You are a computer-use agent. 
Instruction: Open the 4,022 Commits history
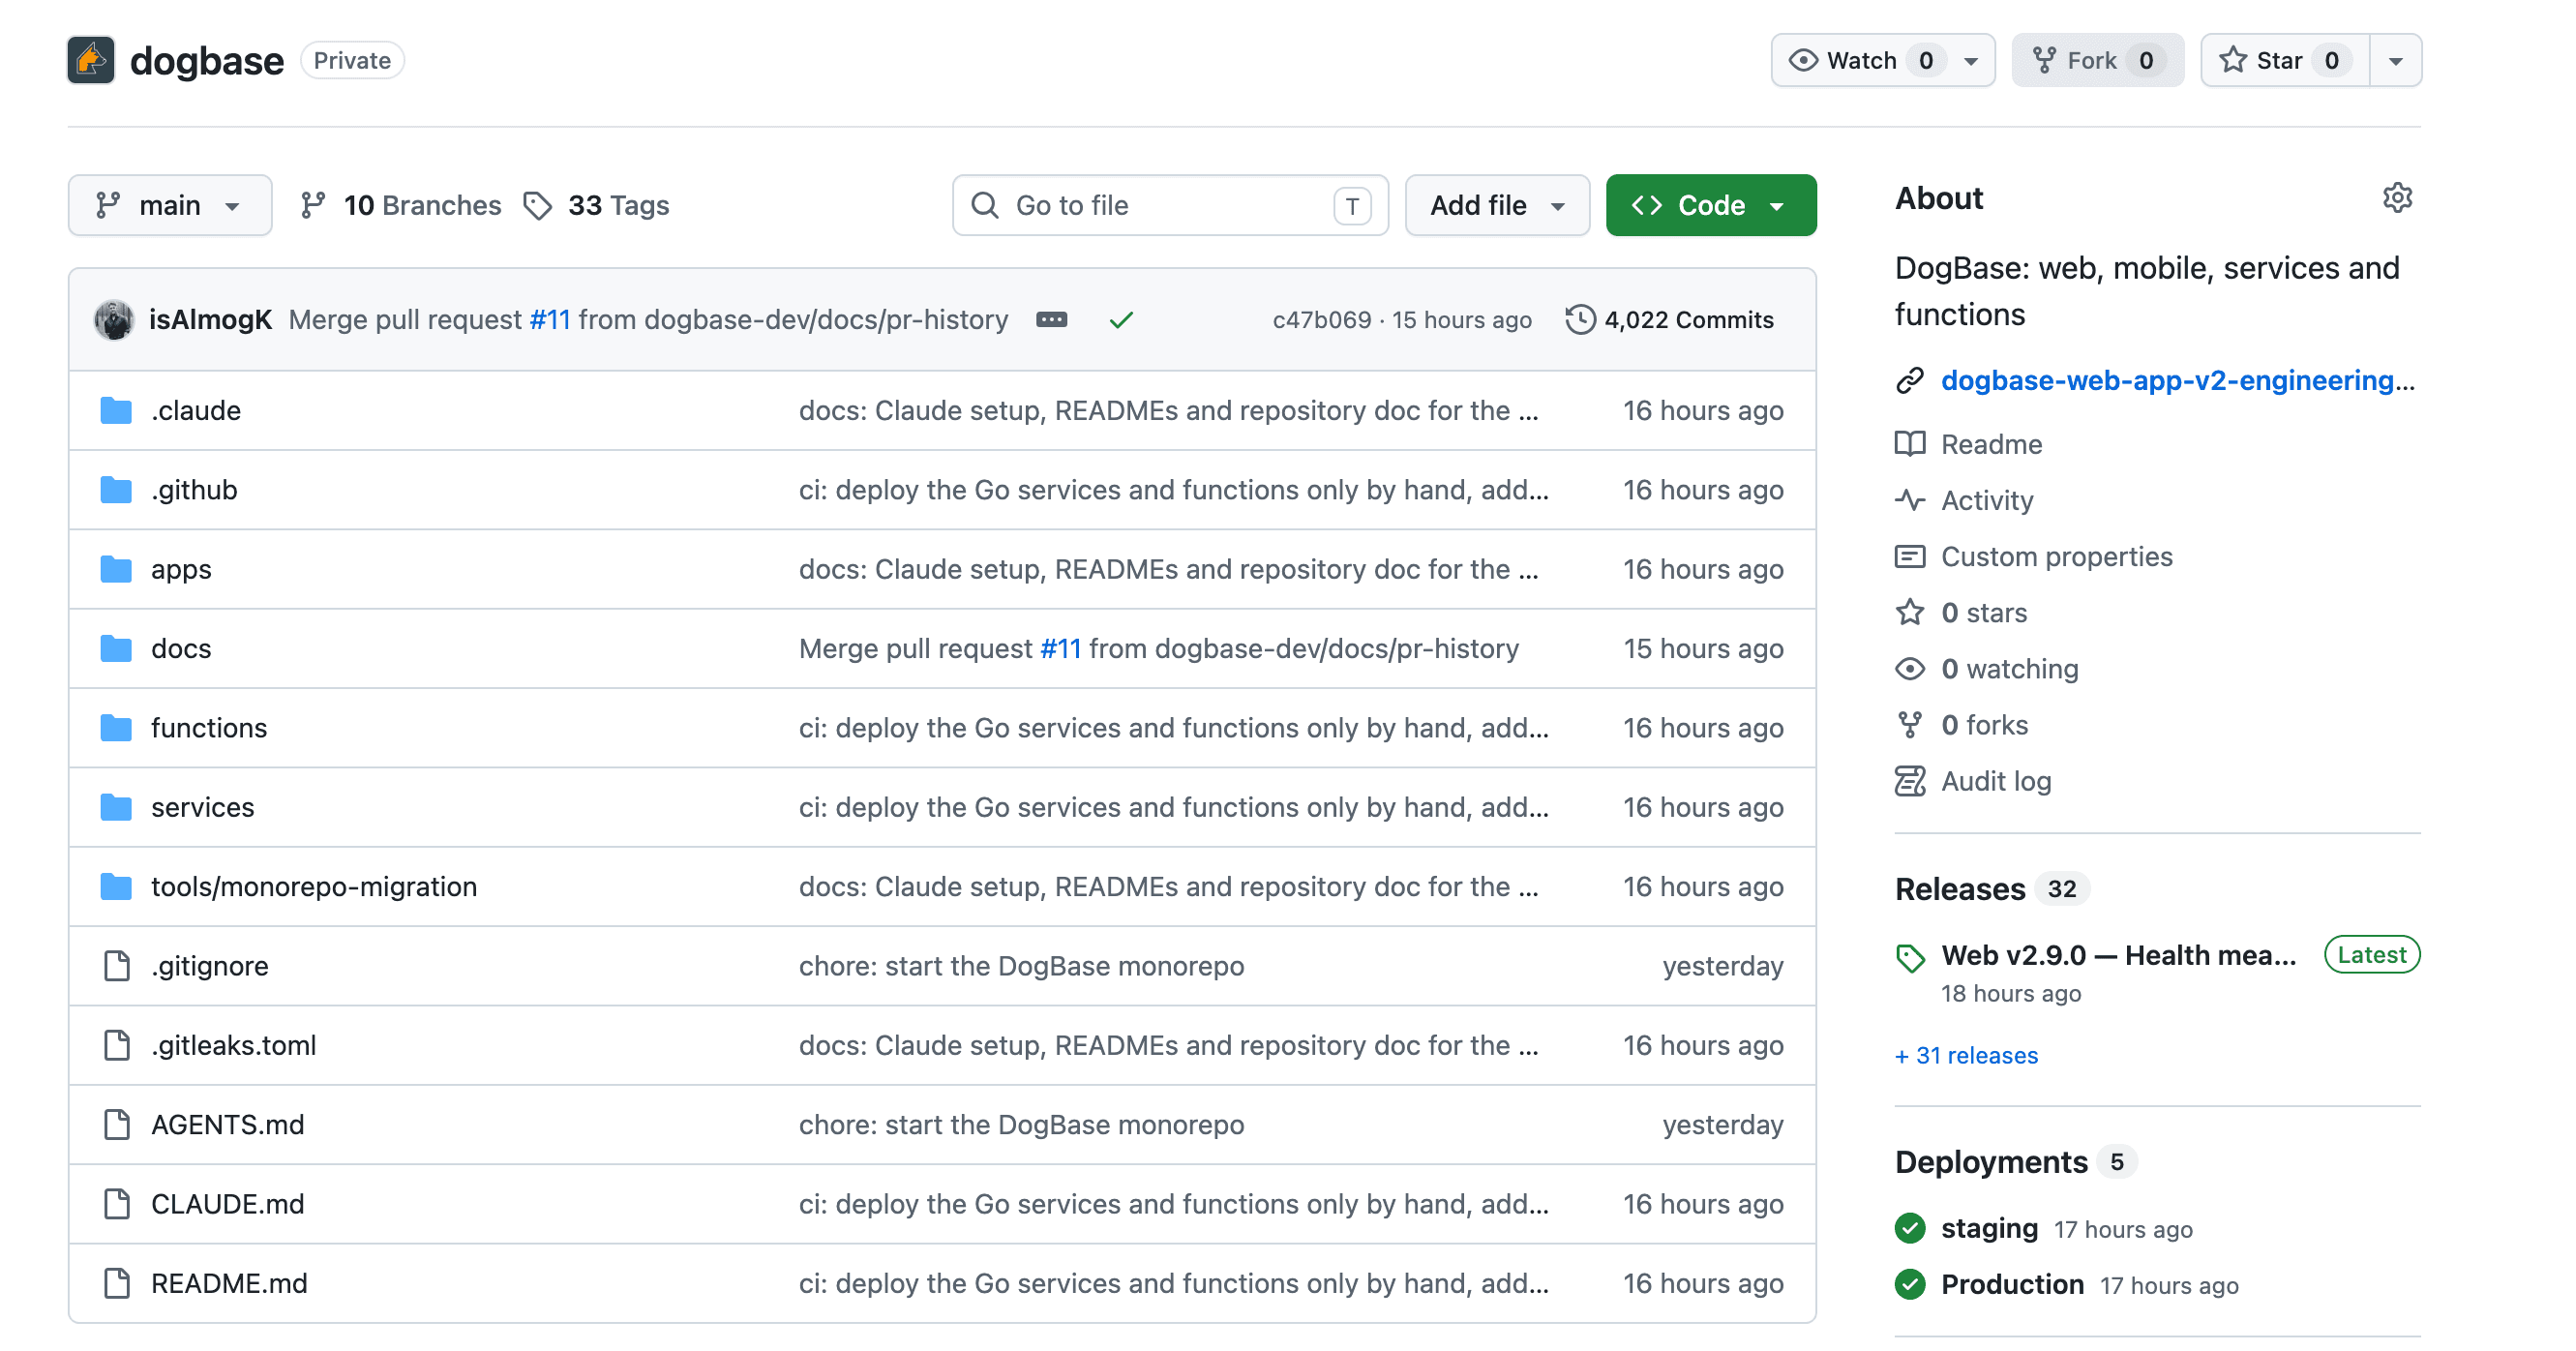click(x=1669, y=320)
